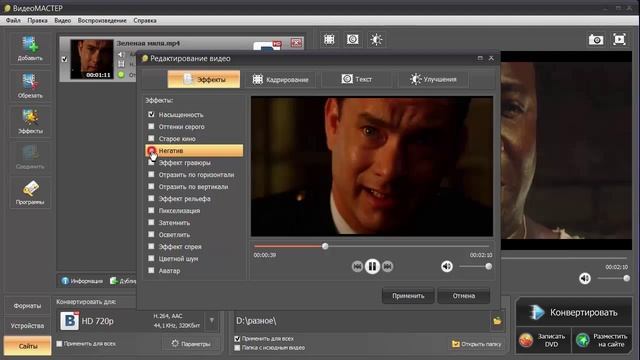Image resolution: width=640 pixels, height=360 pixels.
Task: Enable the Старое кино effect
Action: click(151, 138)
